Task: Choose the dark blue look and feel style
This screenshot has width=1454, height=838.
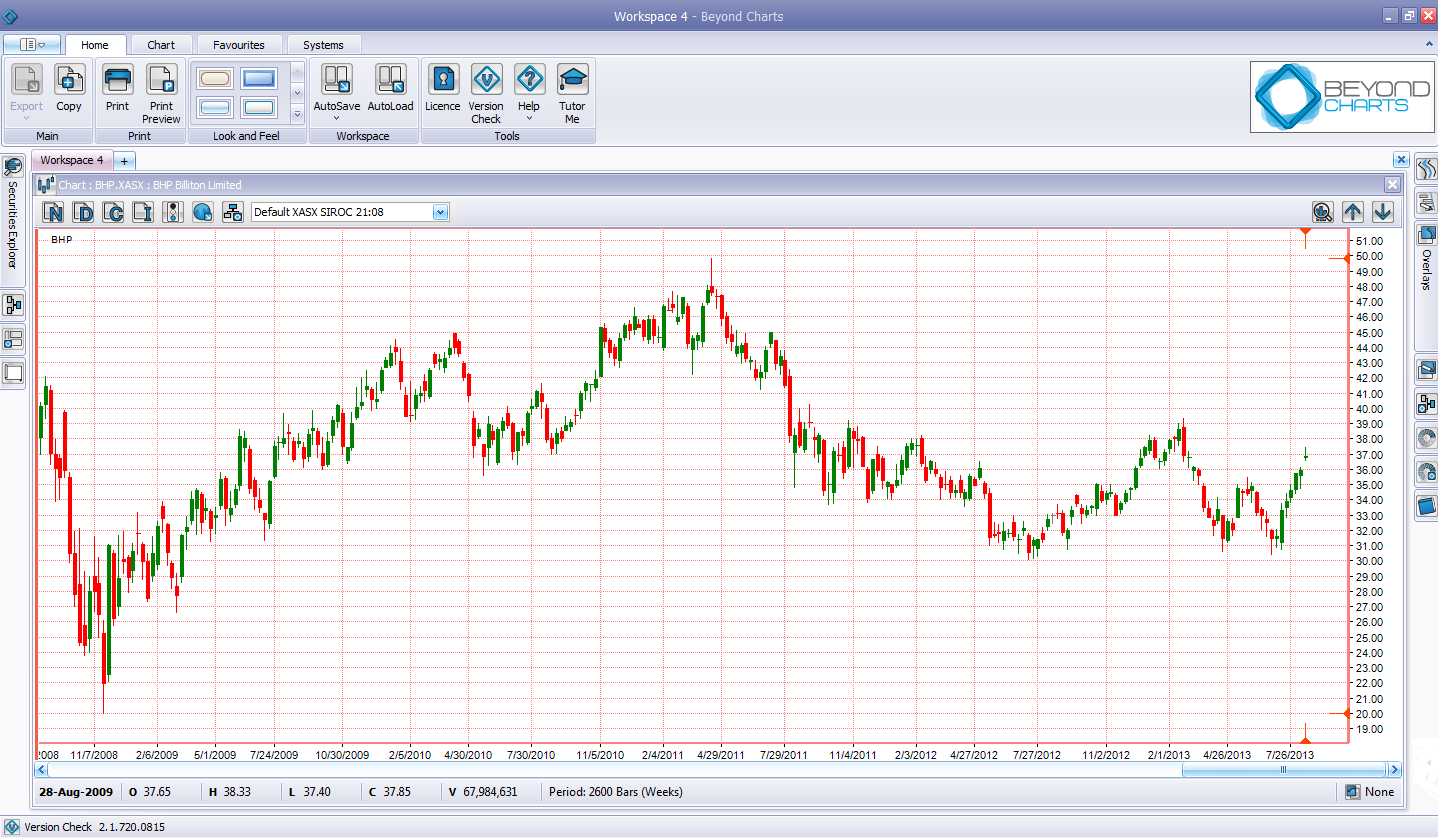Action: pyautogui.click(x=259, y=78)
